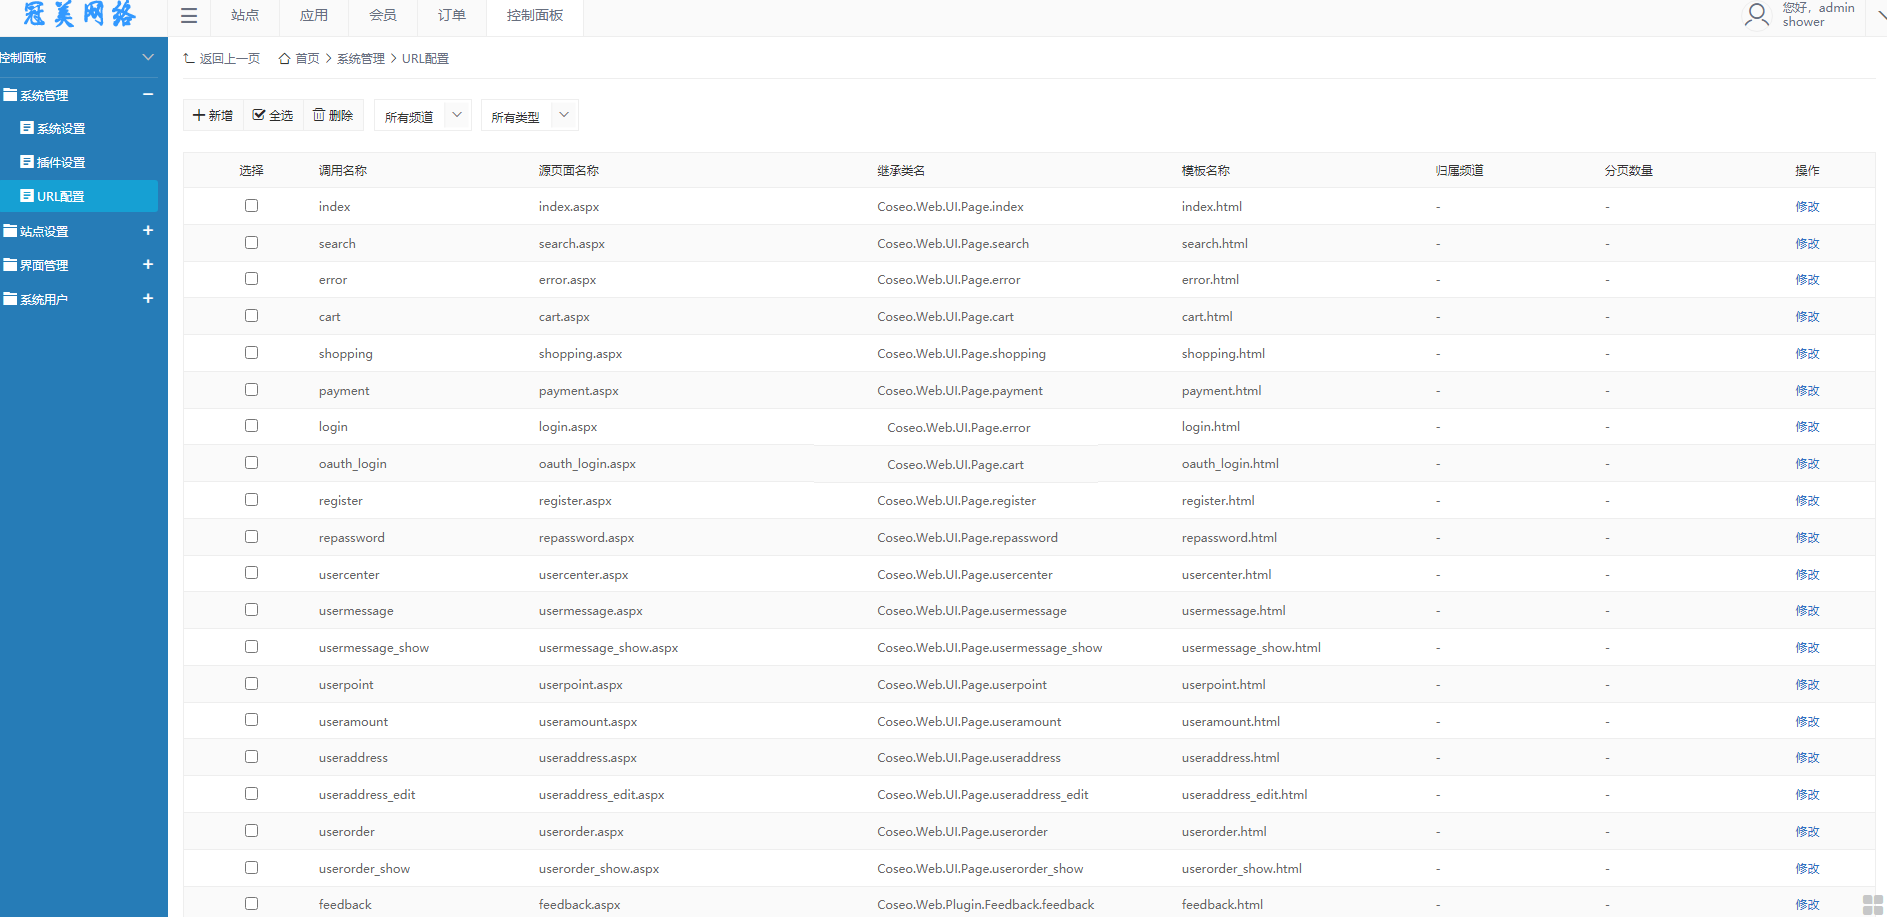This screenshot has width=1887, height=917.
Task: Open the grid icon at bottom right
Action: click(1872, 904)
